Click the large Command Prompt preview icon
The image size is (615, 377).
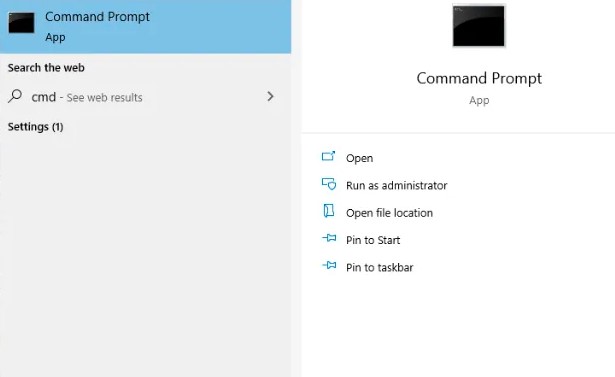479,26
